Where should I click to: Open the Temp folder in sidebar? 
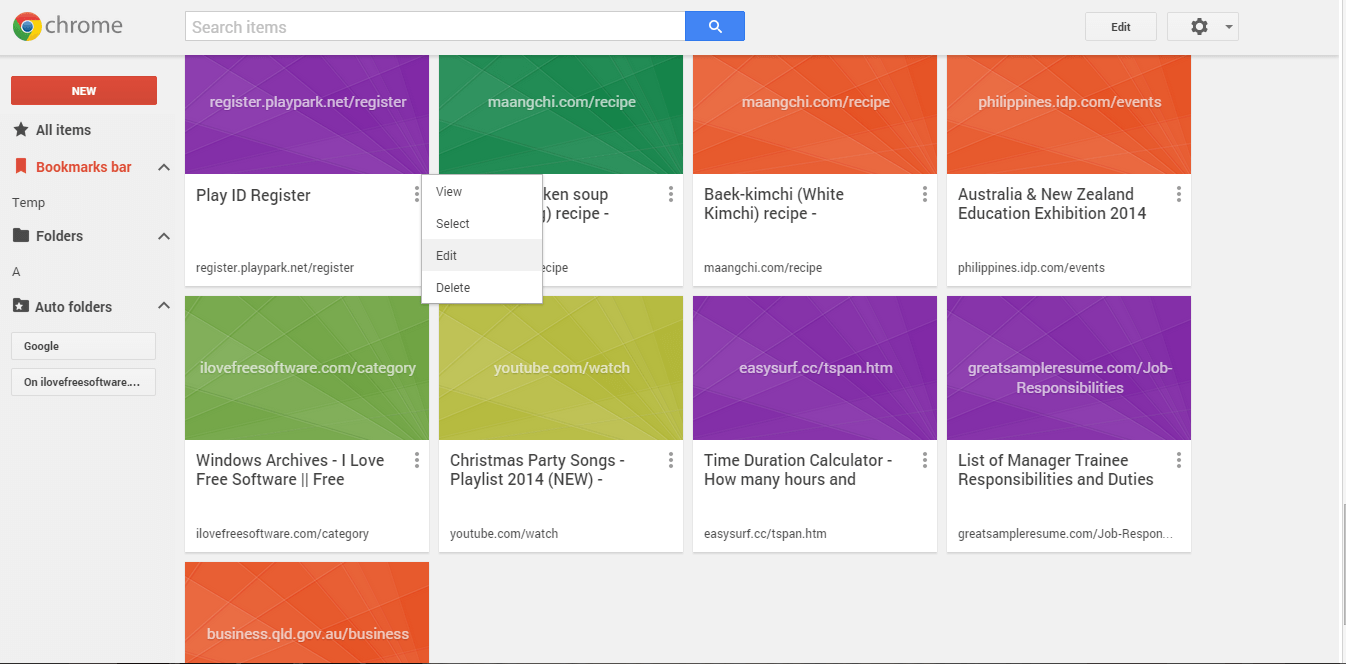[28, 202]
